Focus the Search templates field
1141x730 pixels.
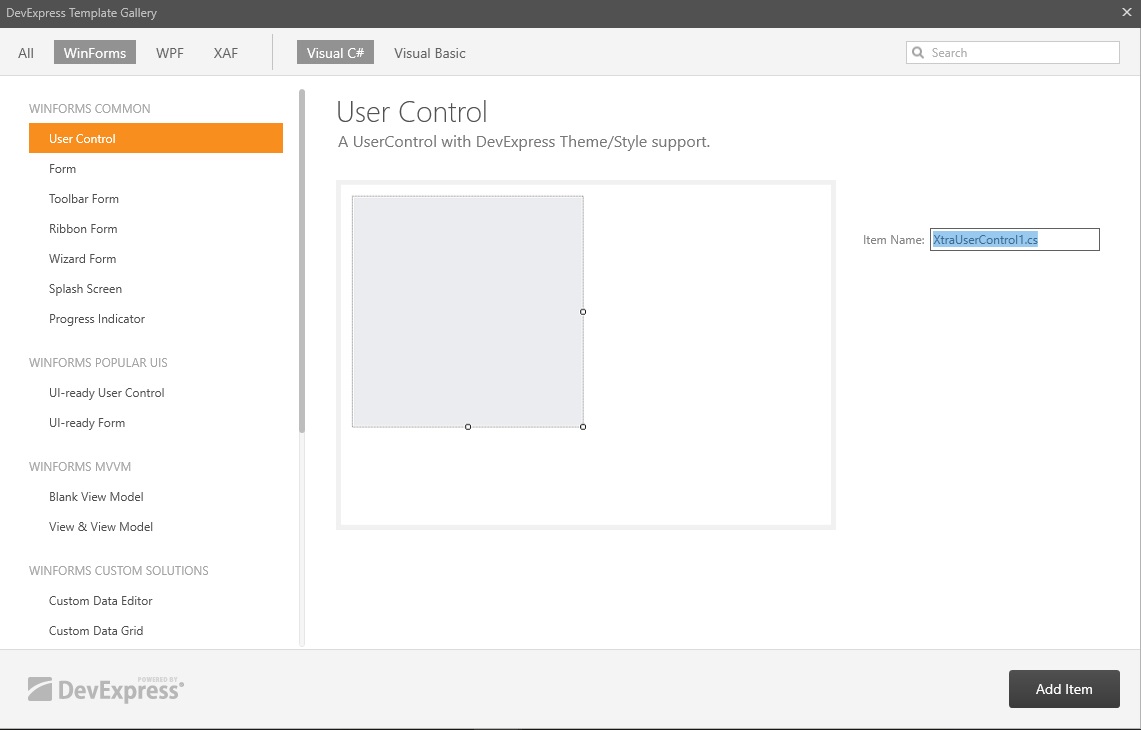pos(1013,52)
